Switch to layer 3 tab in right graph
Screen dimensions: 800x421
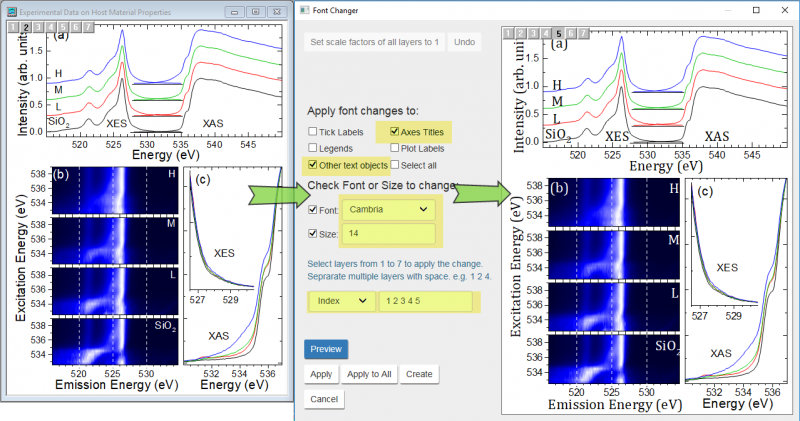[x=533, y=33]
